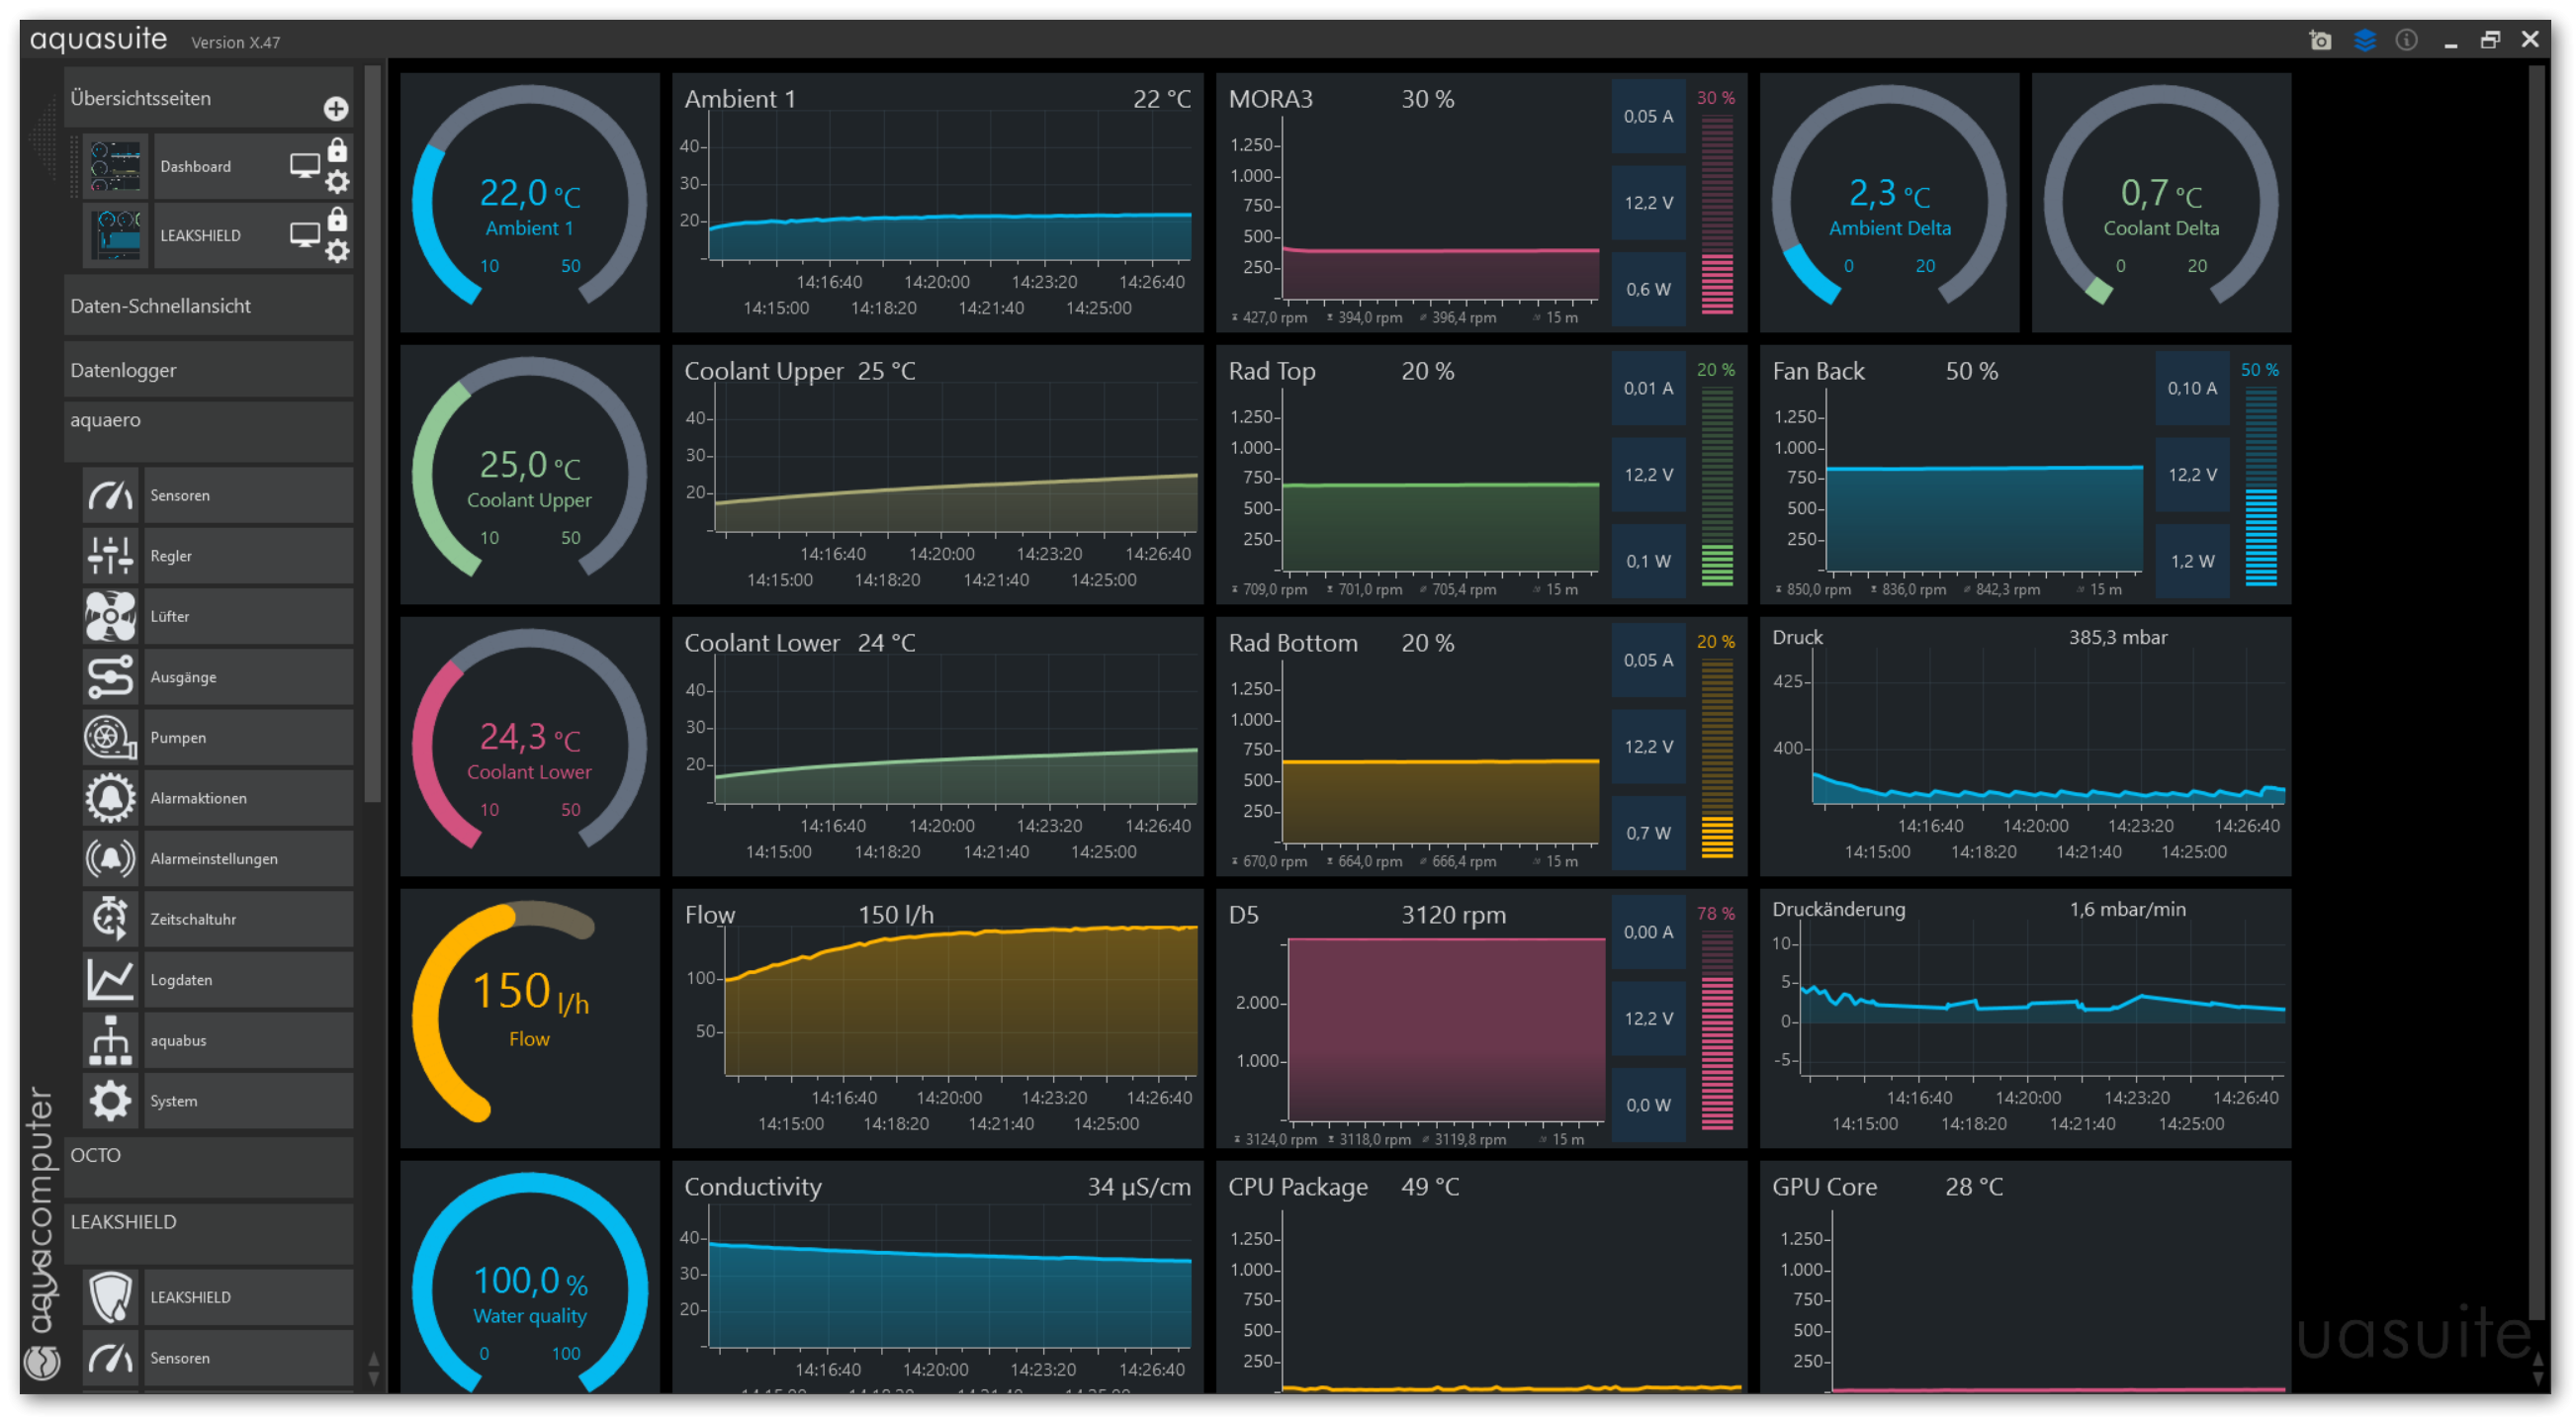Open the Zeitschaltuhr timer icon
The width and height of the screenshot is (2576, 1419).
tap(110, 919)
